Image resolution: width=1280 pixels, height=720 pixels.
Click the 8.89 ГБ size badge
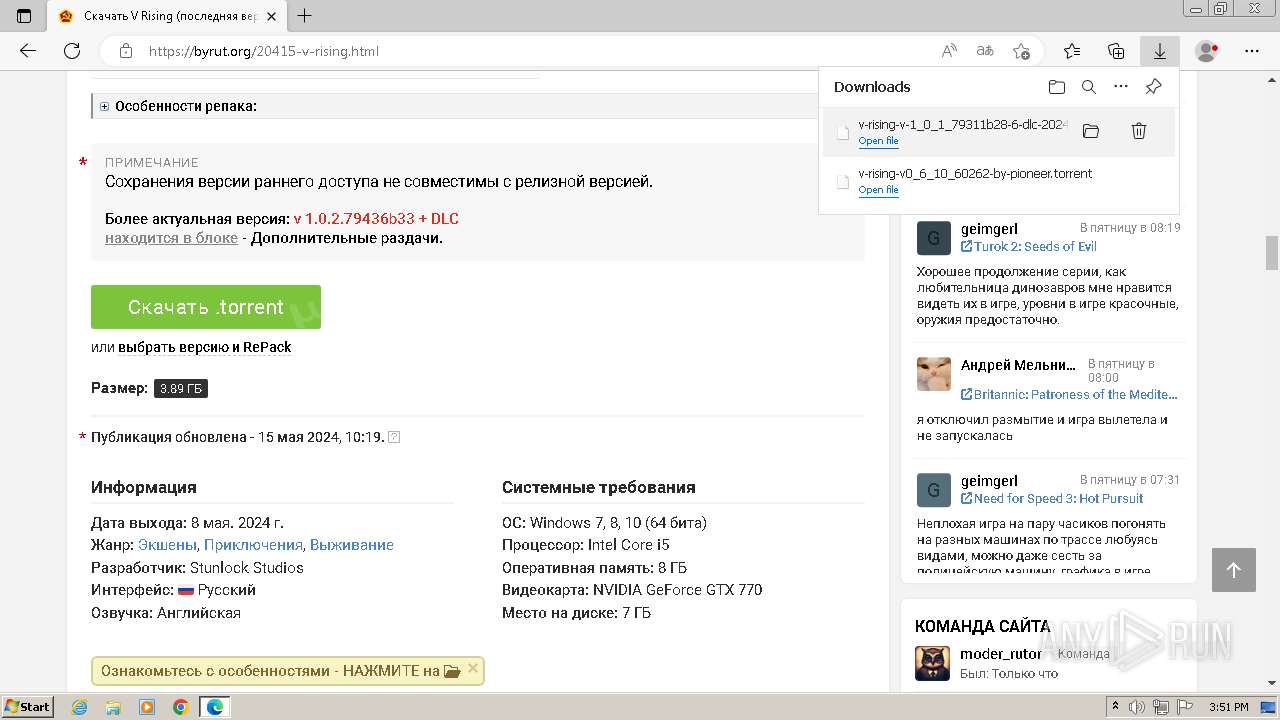click(x=181, y=389)
